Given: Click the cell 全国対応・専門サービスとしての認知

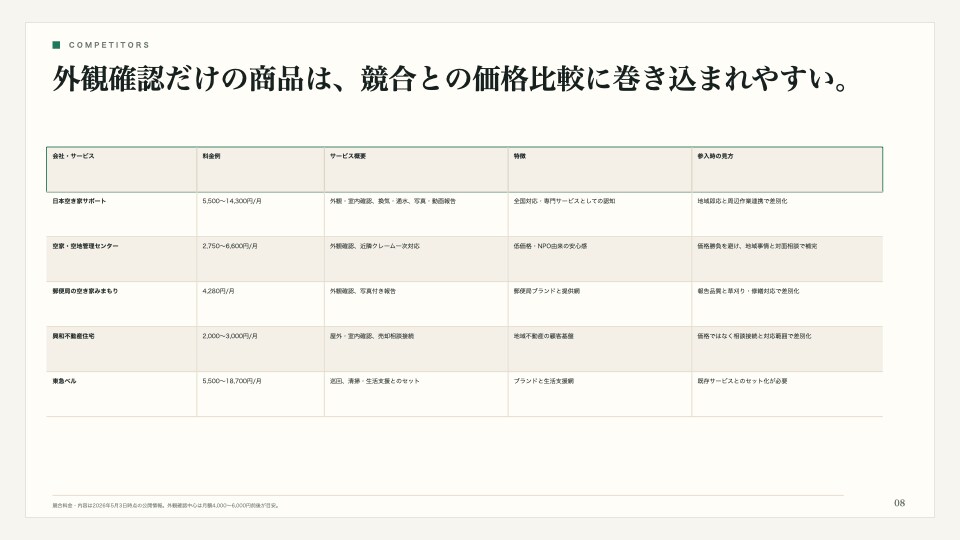Looking at the screenshot, I should pyautogui.click(x=600, y=214).
